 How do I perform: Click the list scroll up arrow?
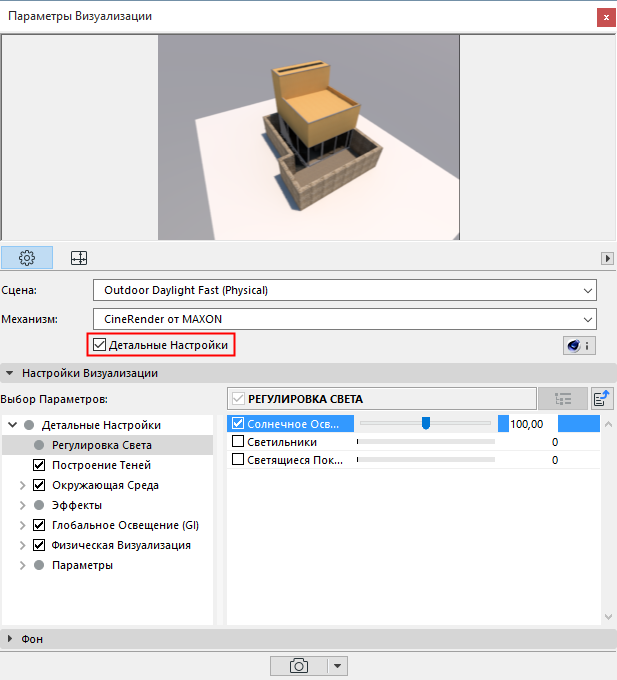coord(608,424)
